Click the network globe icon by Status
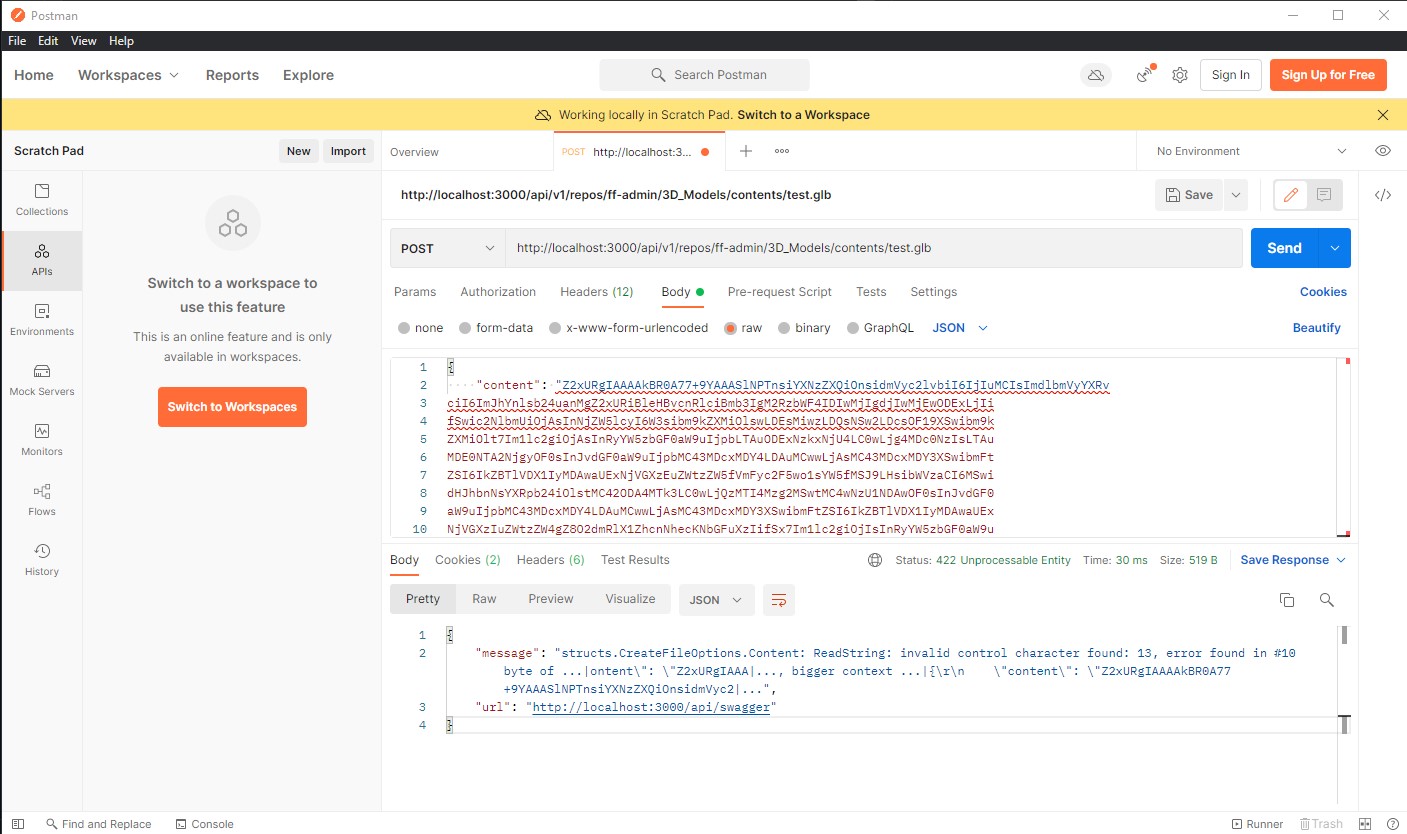 coord(875,560)
